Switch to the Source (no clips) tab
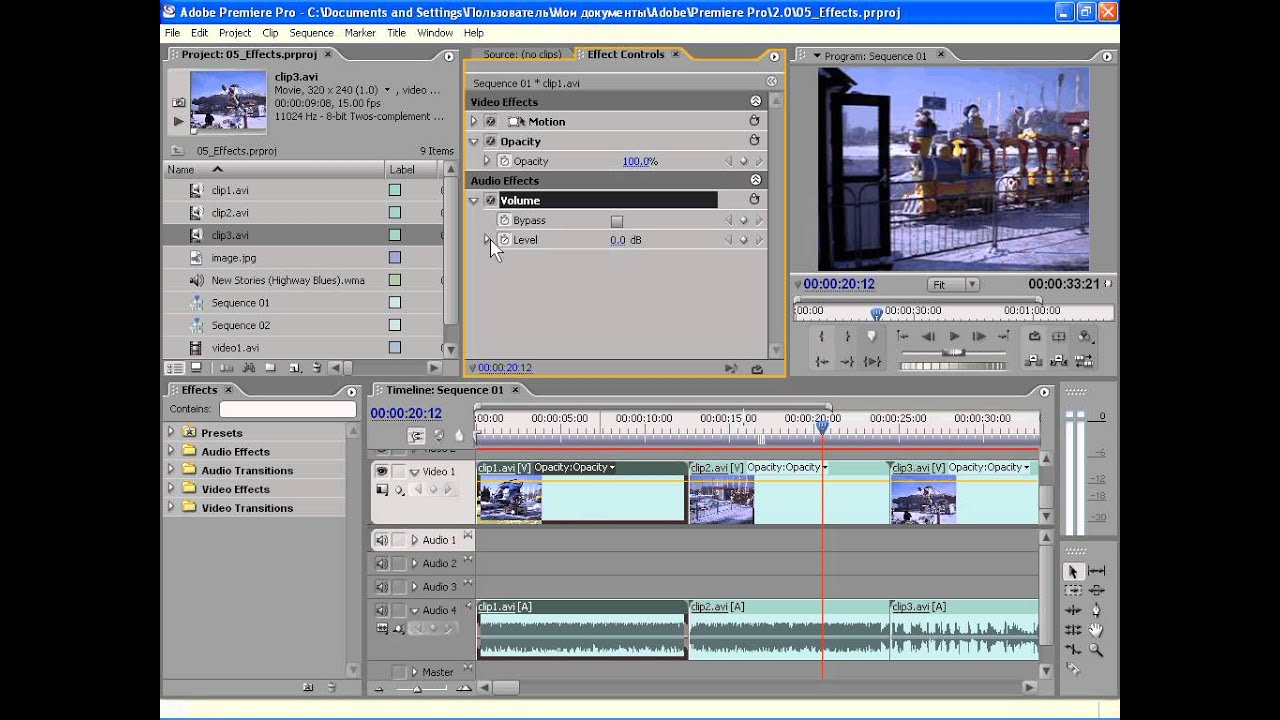The height and width of the screenshot is (720, 1280). (521, 55)
